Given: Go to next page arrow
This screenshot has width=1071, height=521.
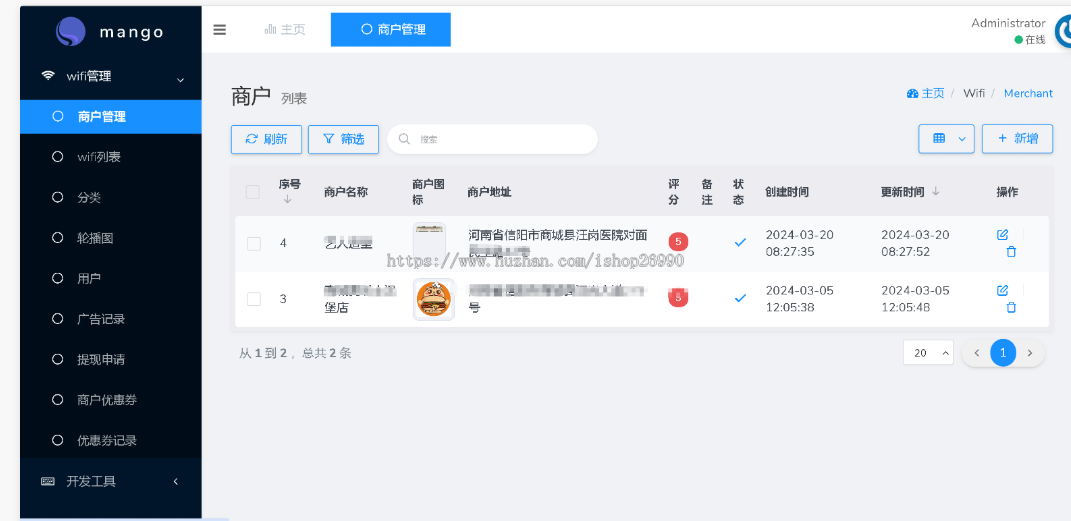Looking at the screenshot, I should (1030, 353).
